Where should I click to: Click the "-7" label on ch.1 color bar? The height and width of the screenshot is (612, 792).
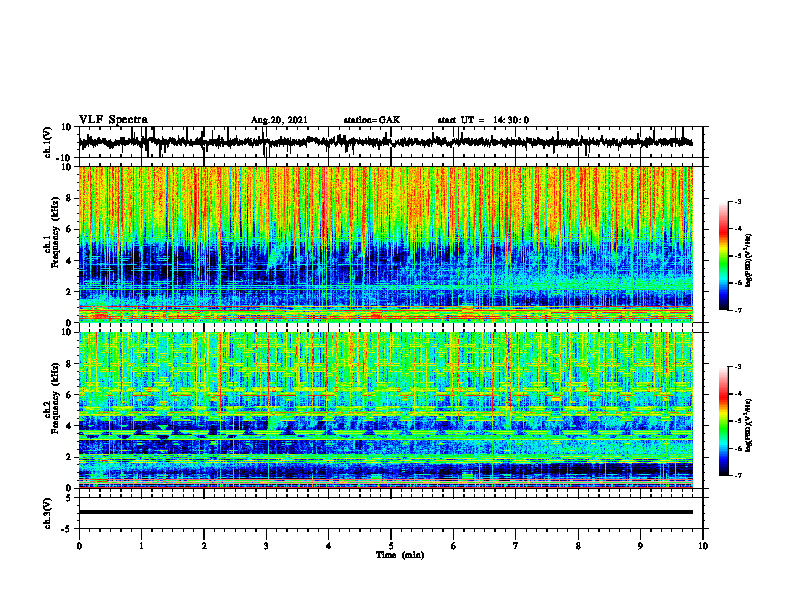click(x=738, y=310)
